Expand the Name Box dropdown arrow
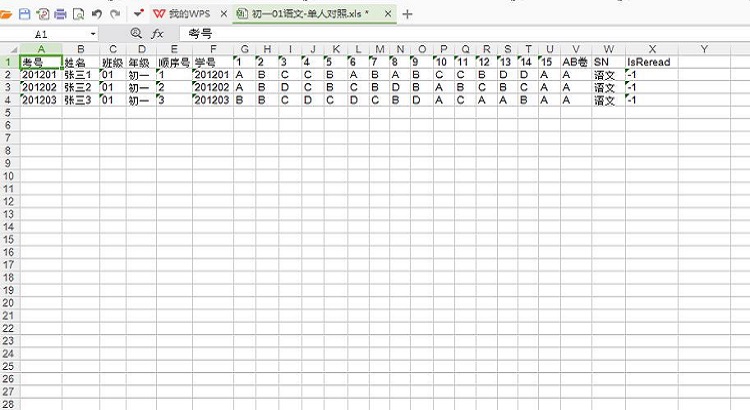This screenshot has height=410, width=750. 93,34
